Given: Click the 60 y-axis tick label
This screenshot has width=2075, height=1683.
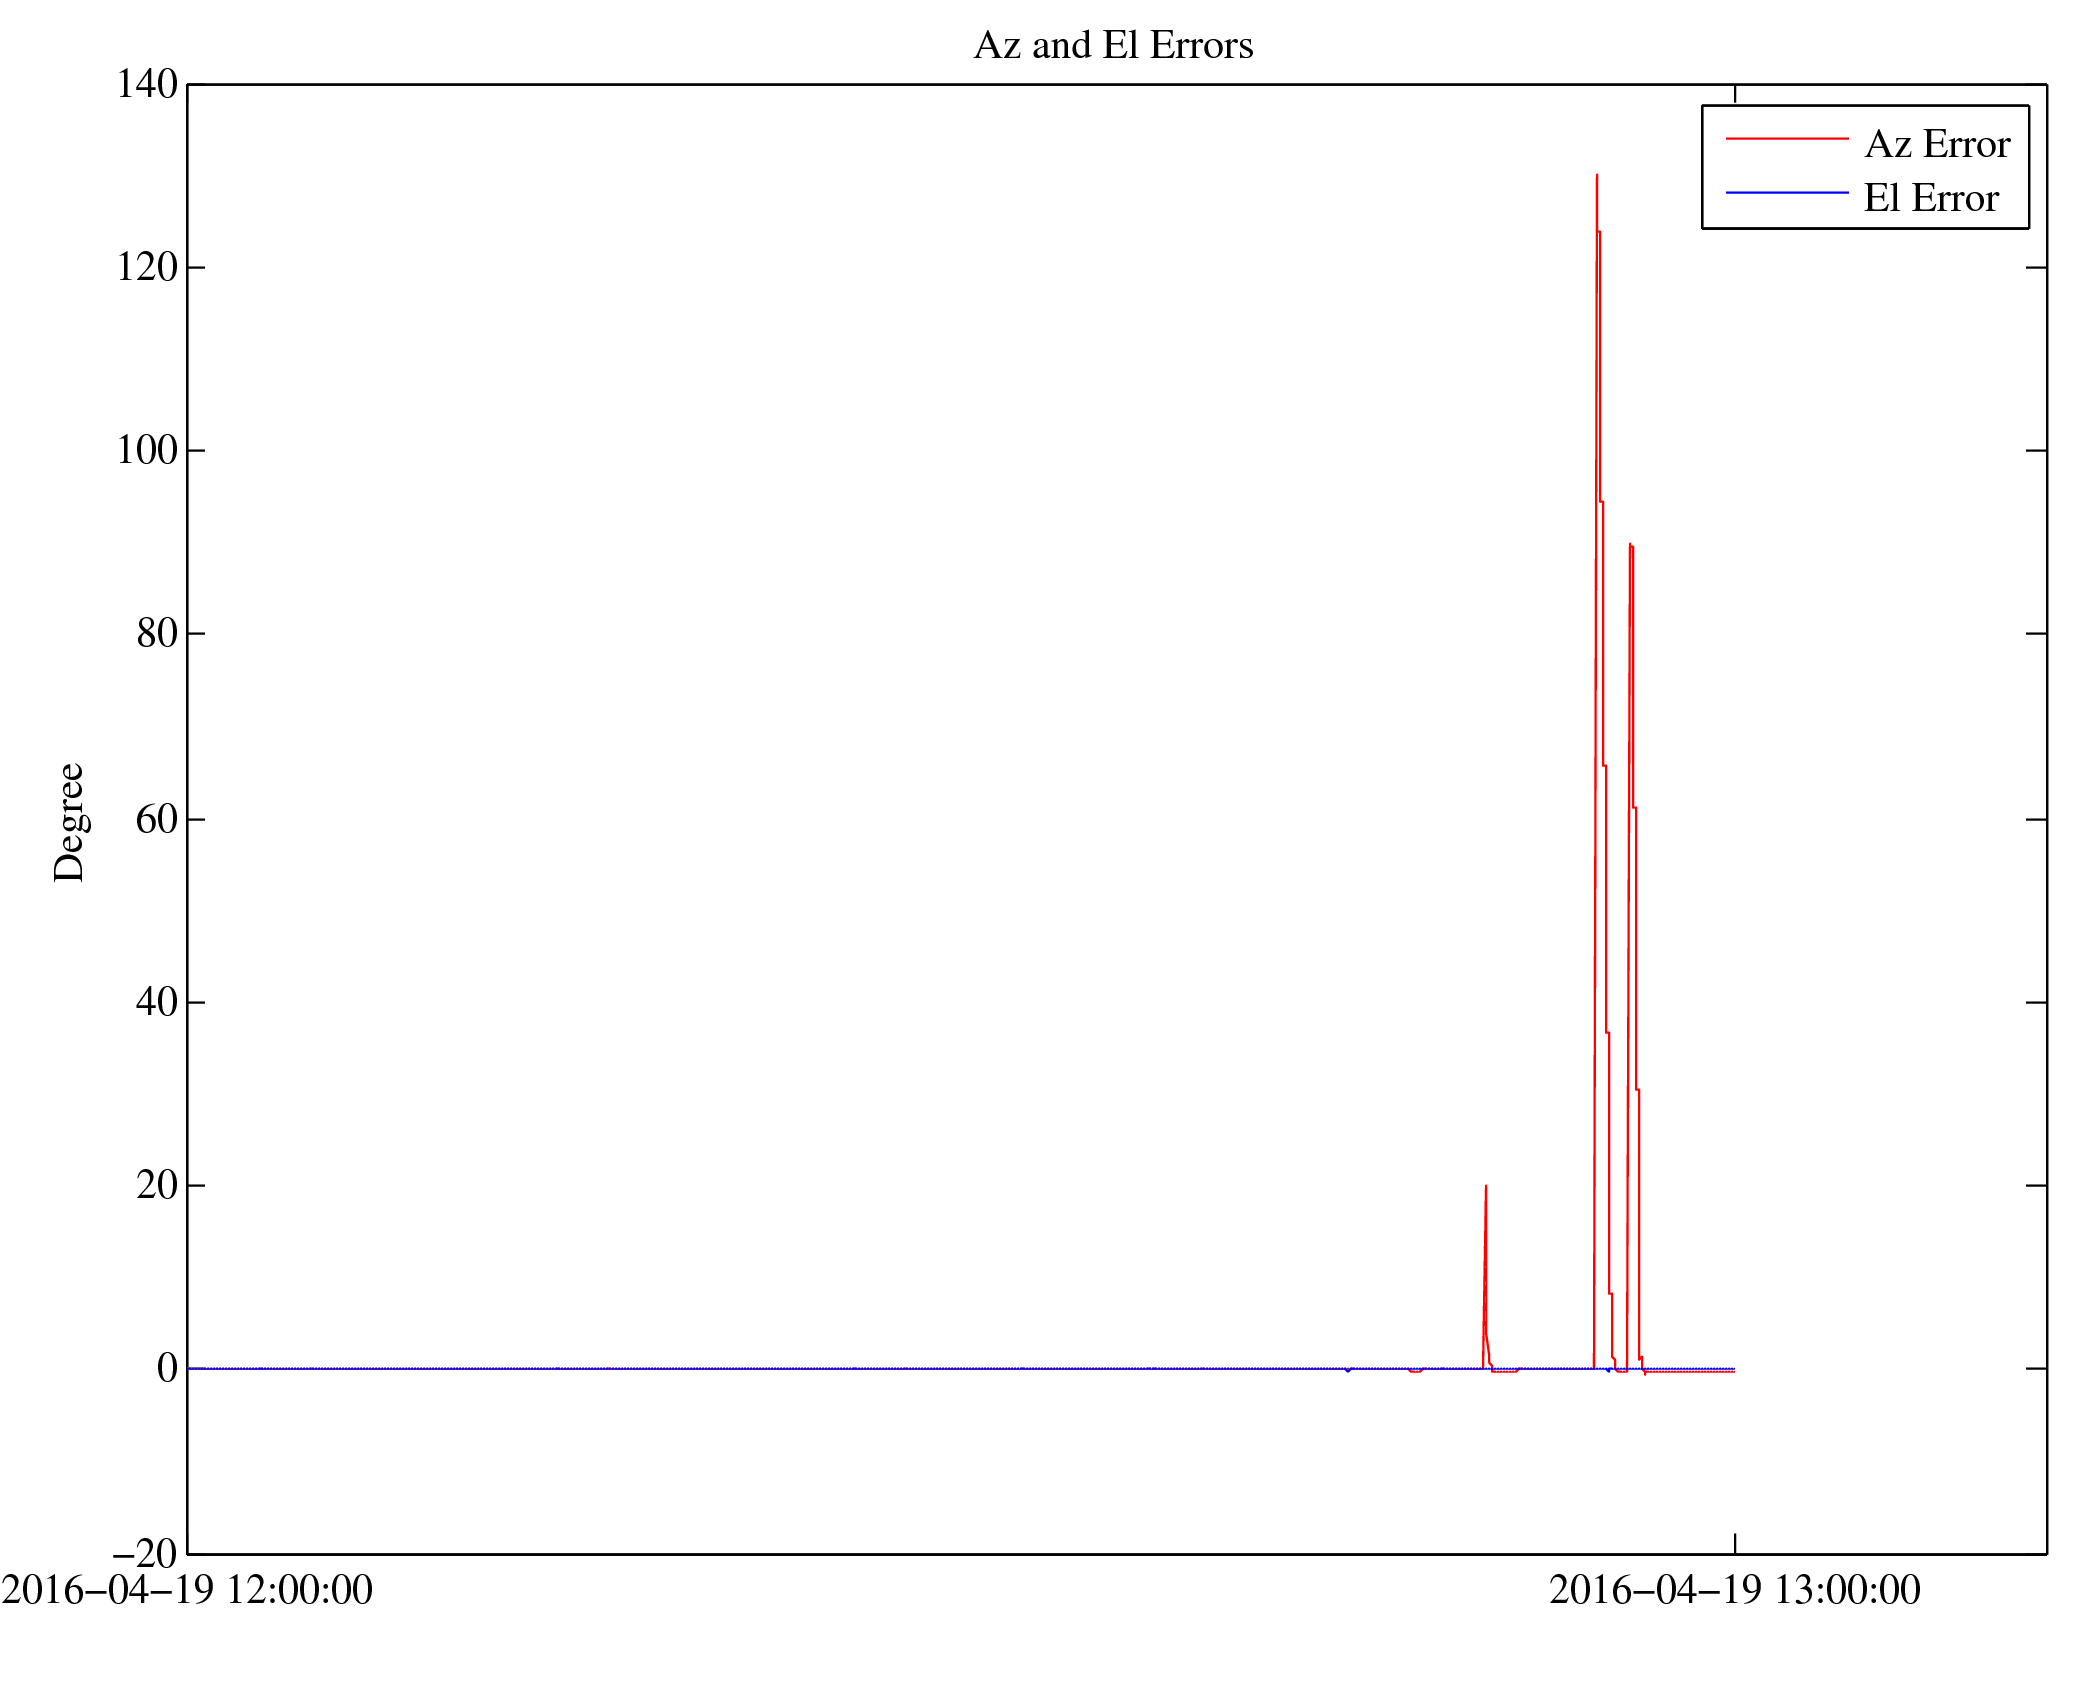Looking at the screenshot, I should pyautogui.click(x=157, y=819).
